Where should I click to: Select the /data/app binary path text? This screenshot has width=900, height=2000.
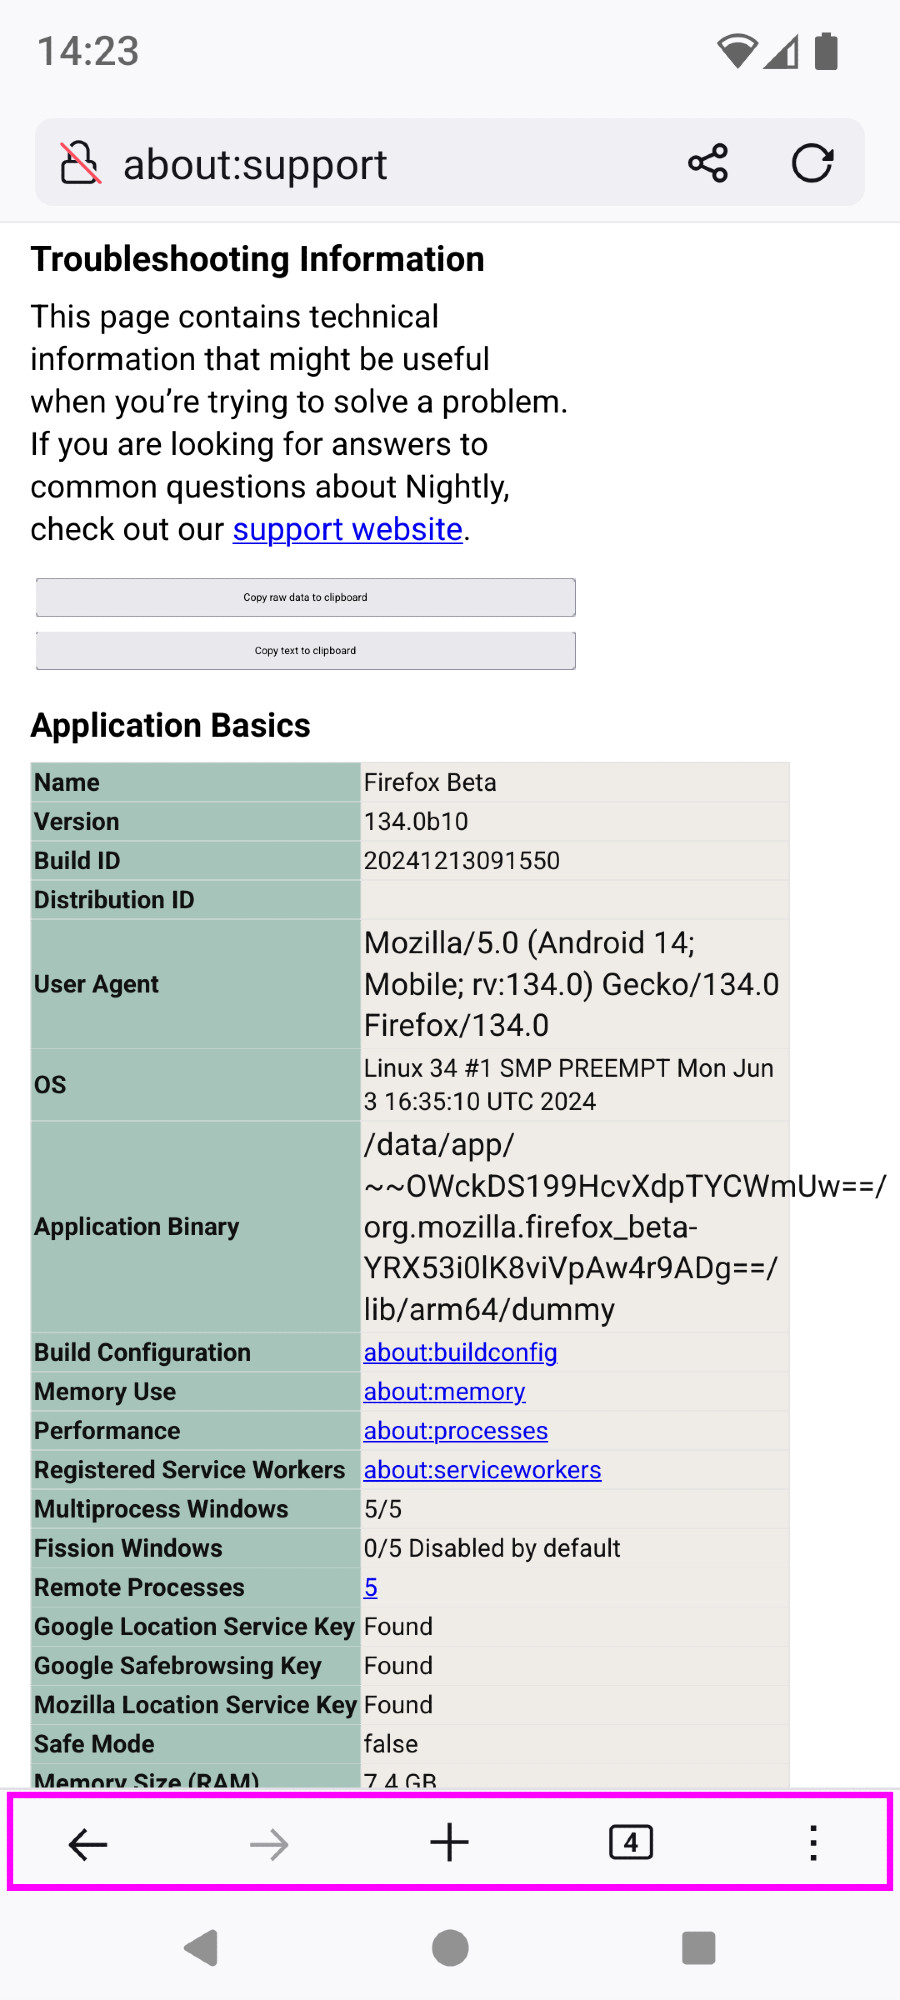point(625,1227)
